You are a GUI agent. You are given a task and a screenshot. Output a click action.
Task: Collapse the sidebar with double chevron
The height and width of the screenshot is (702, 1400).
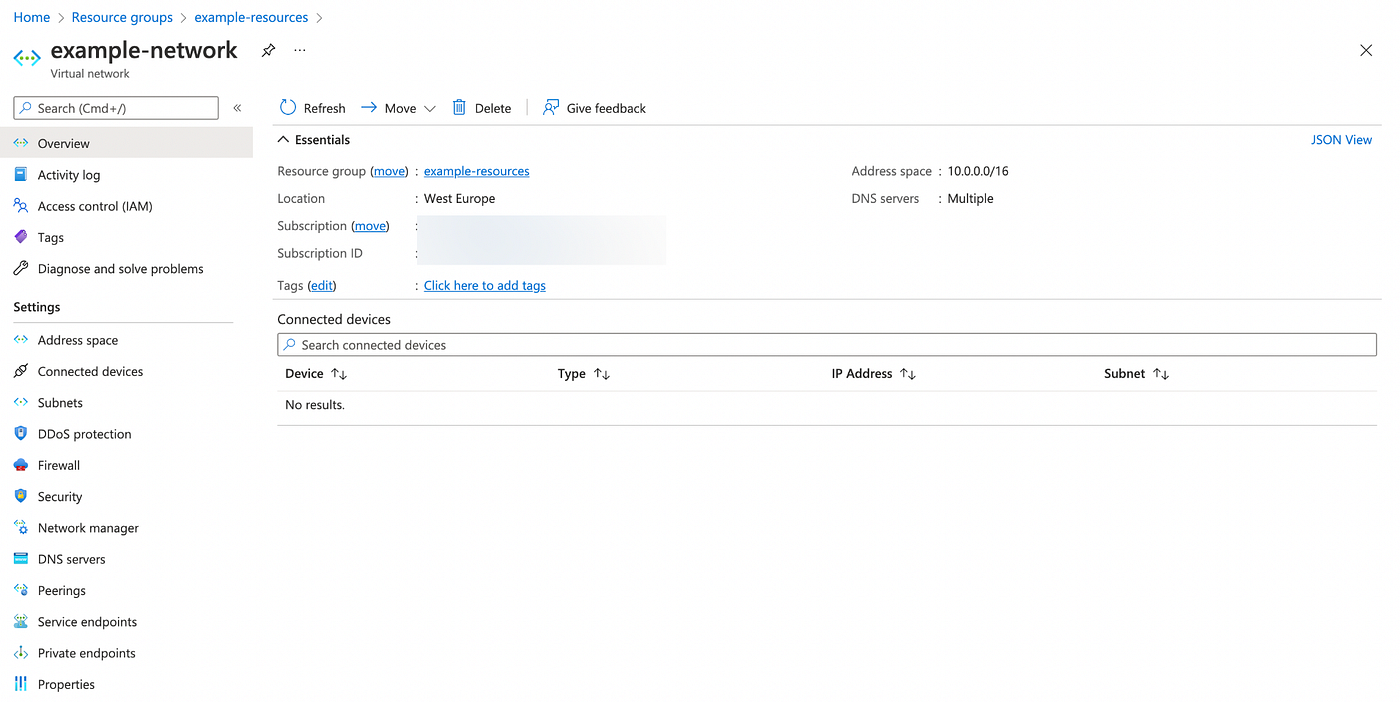pyautogui.click(x=237, y=108)
